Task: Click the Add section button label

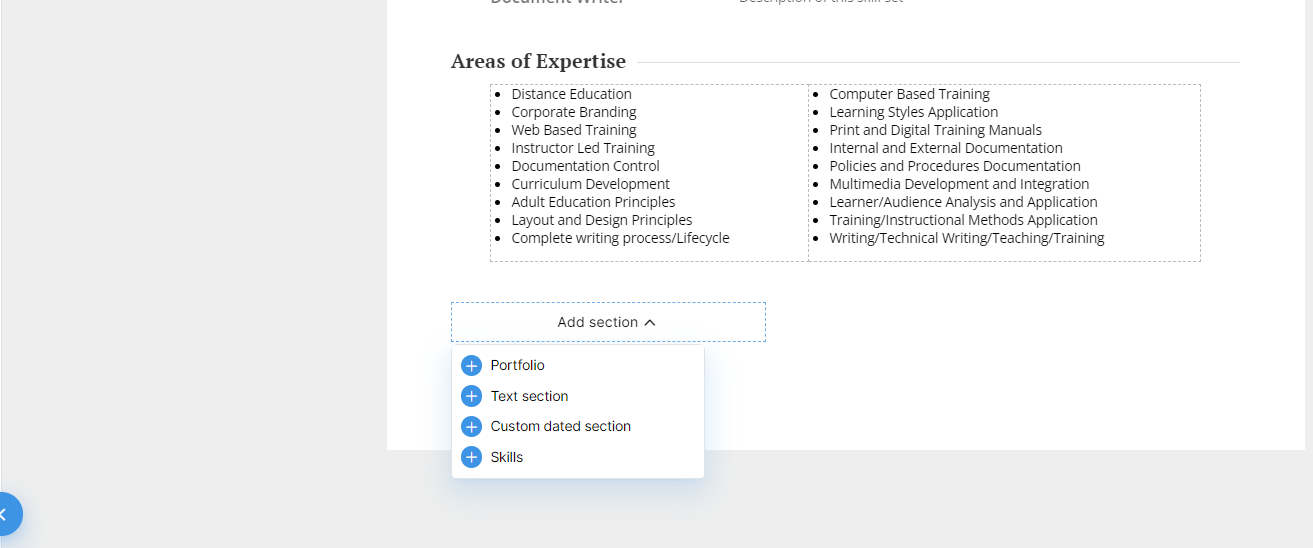Action: 597,322
